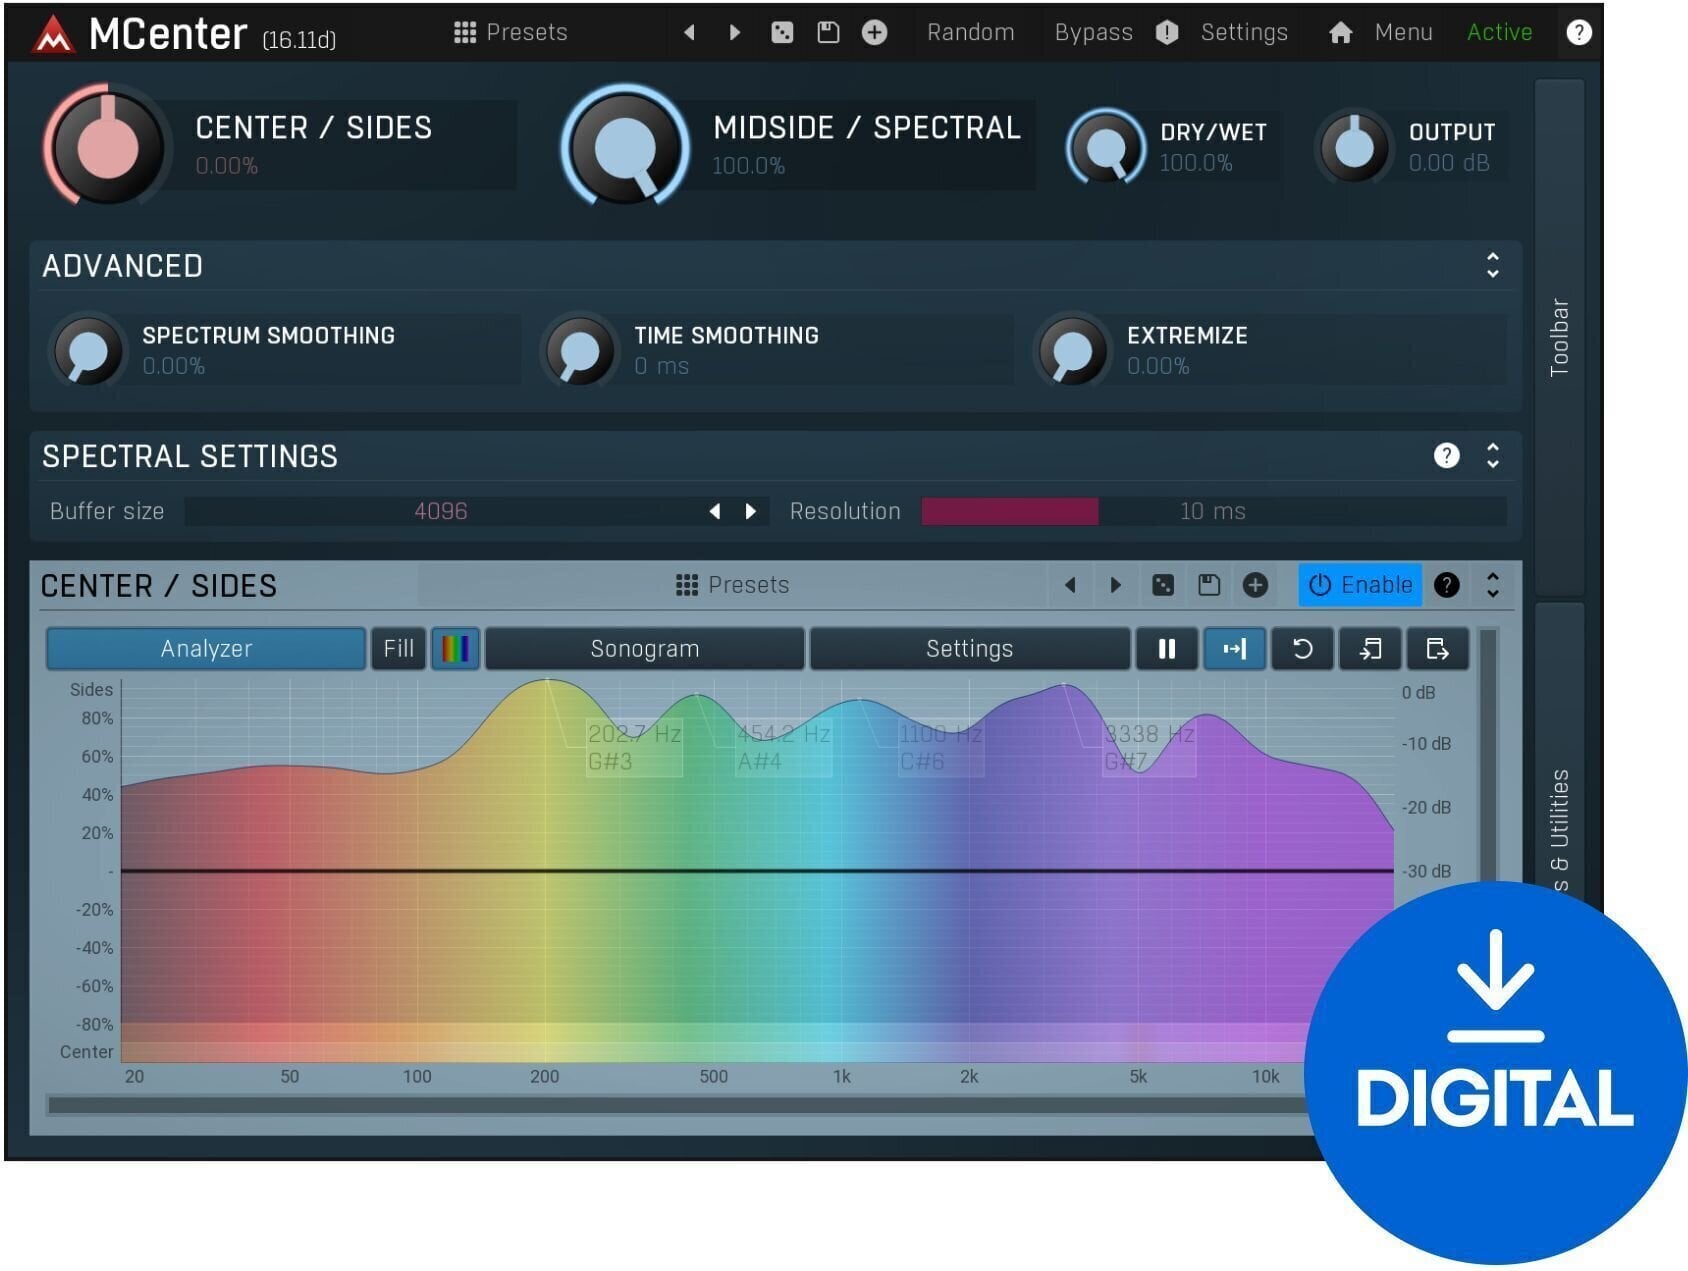
Task: Toggle the Bypass button
Action: point(1093,33)
